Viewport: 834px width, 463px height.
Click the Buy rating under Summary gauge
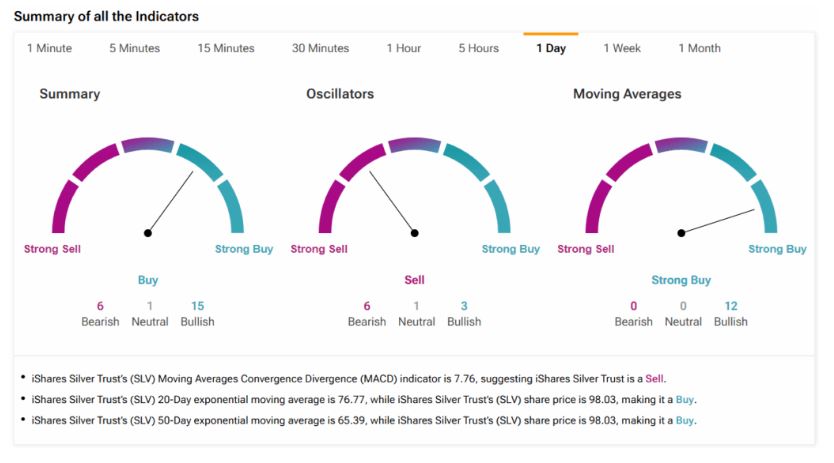pyautogui.click(x=148, y=280)
